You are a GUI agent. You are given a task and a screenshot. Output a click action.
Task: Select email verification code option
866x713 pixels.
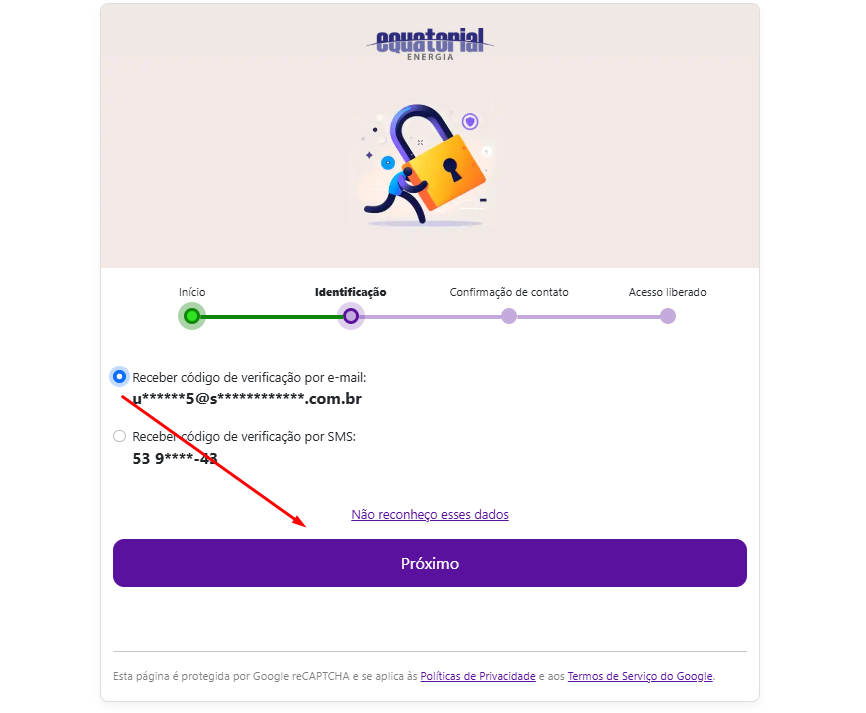[x=119, y=377]
